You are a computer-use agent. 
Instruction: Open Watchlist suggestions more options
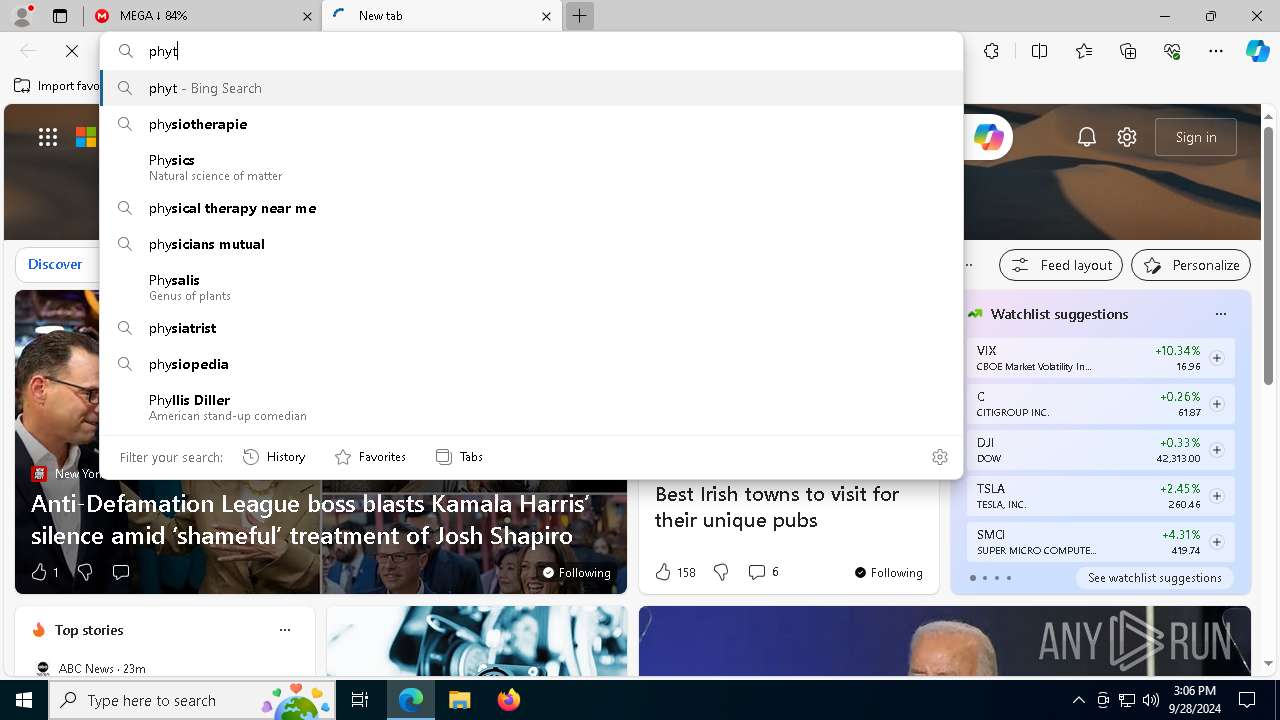[1220, 314]
